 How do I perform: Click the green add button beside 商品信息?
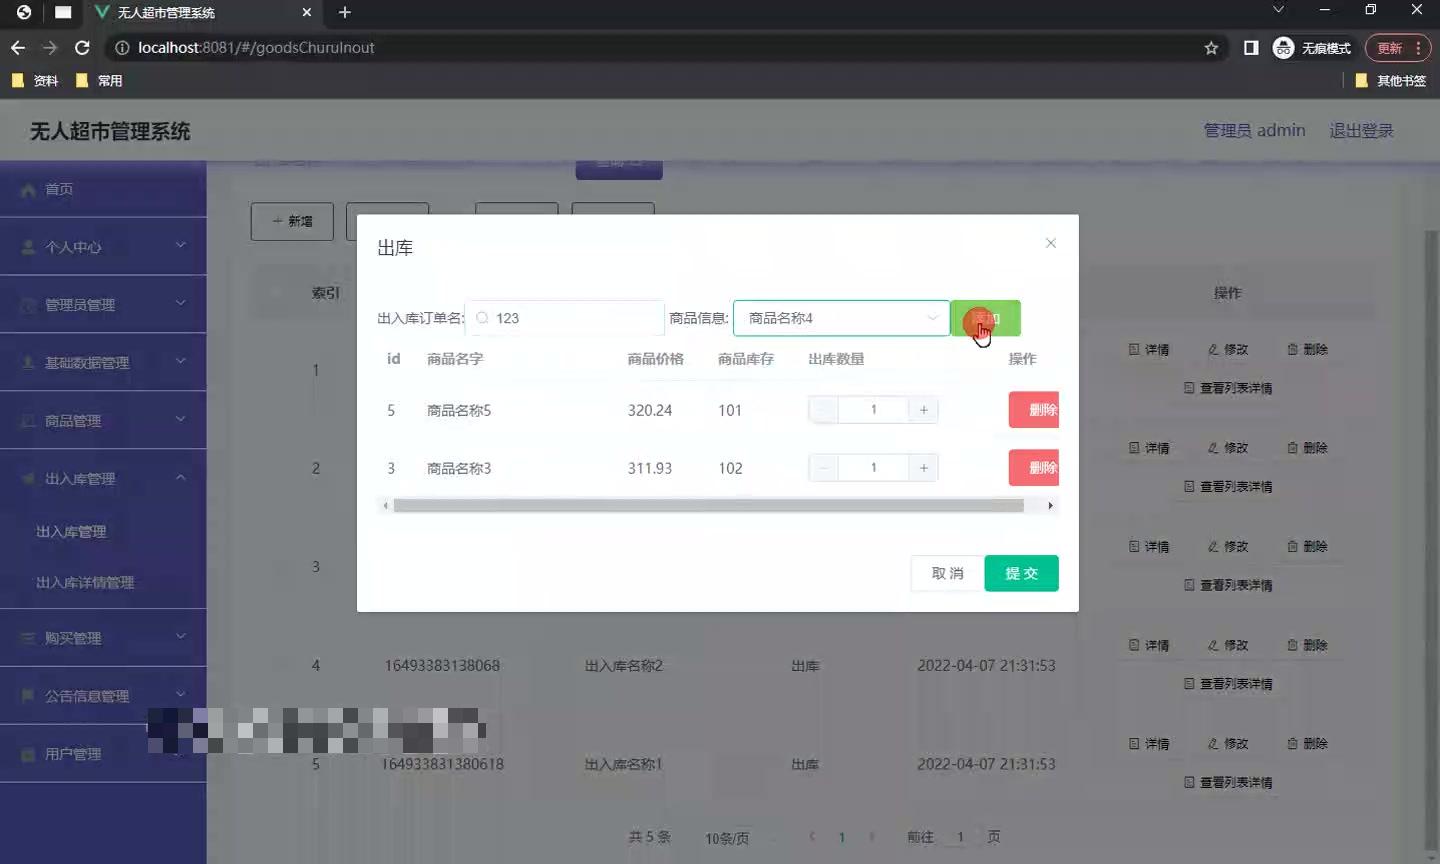985,318
